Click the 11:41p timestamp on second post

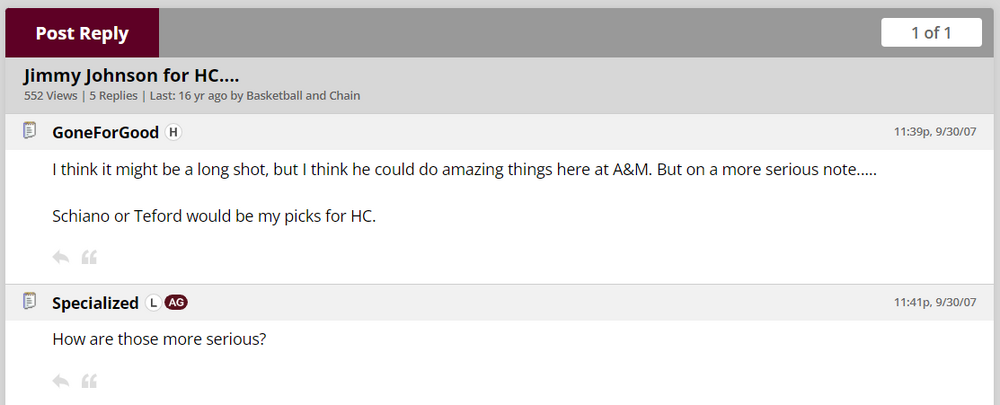tap(937, 302)
